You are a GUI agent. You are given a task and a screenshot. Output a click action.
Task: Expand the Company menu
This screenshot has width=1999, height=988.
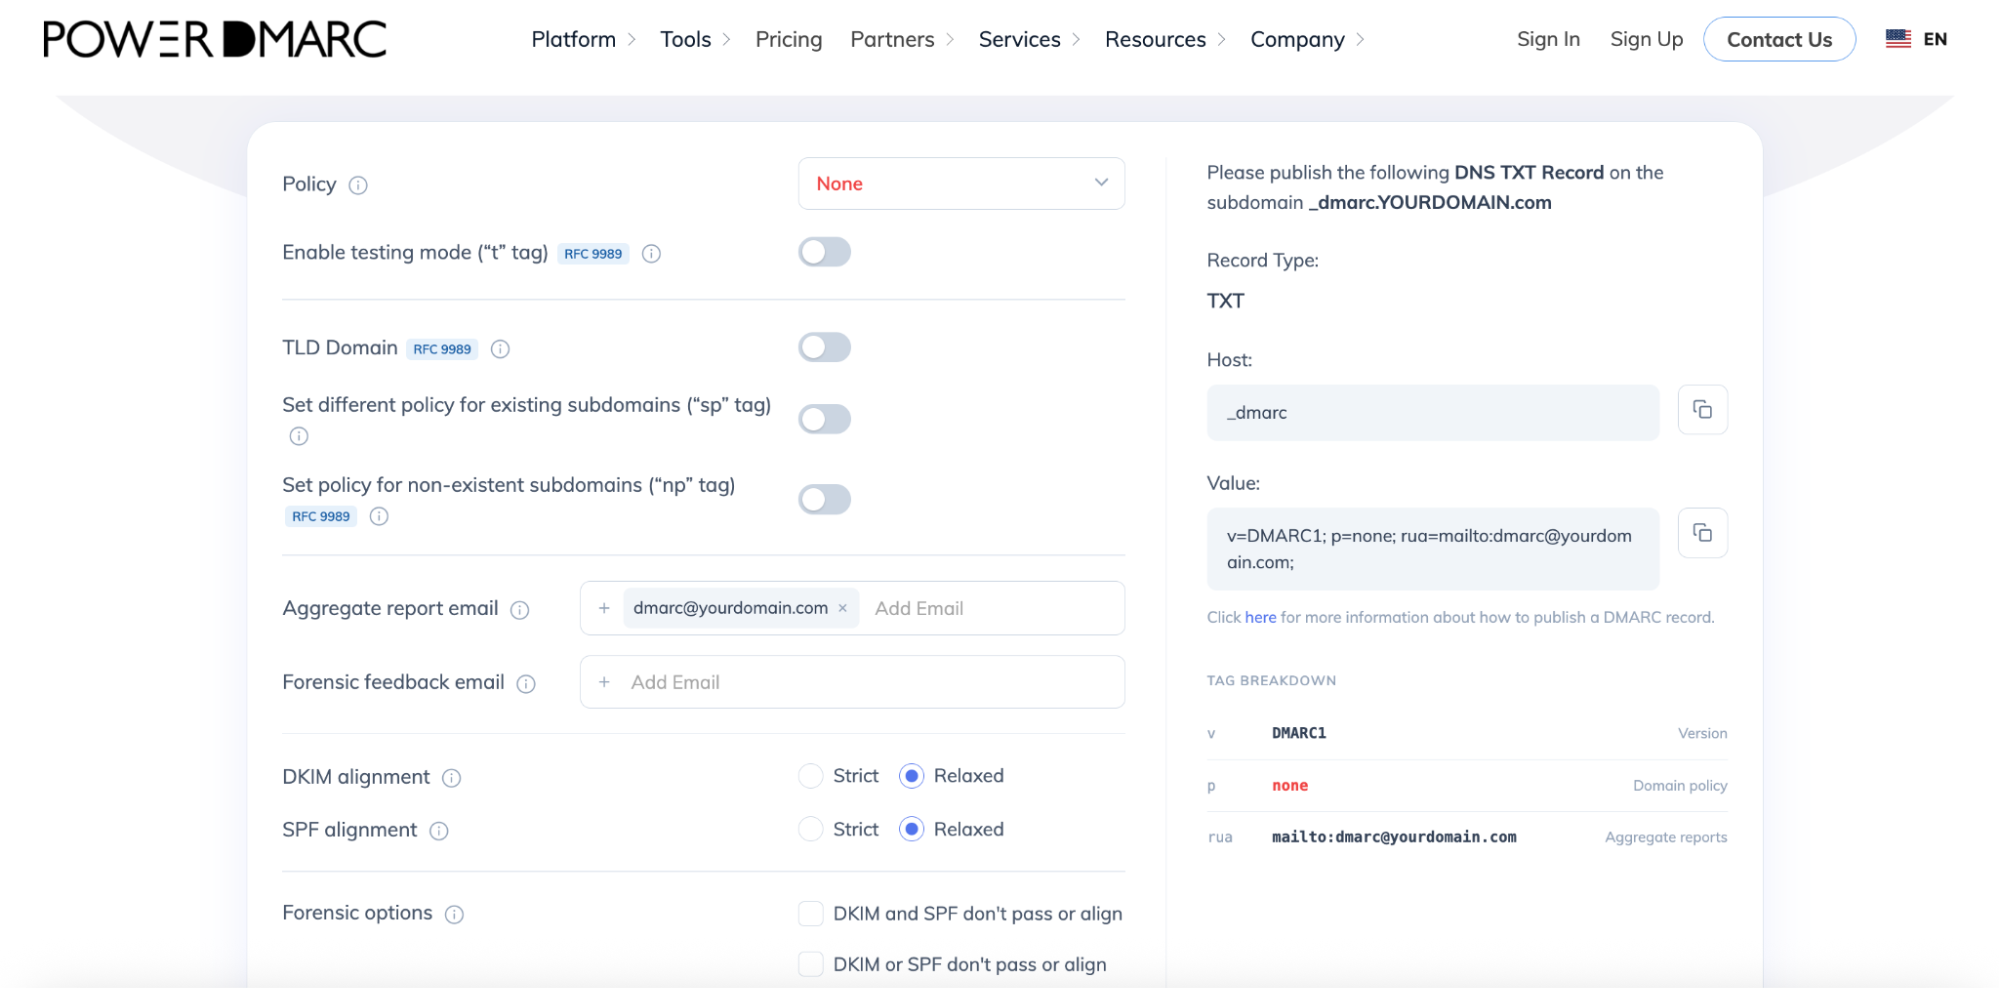[1308, 39]
